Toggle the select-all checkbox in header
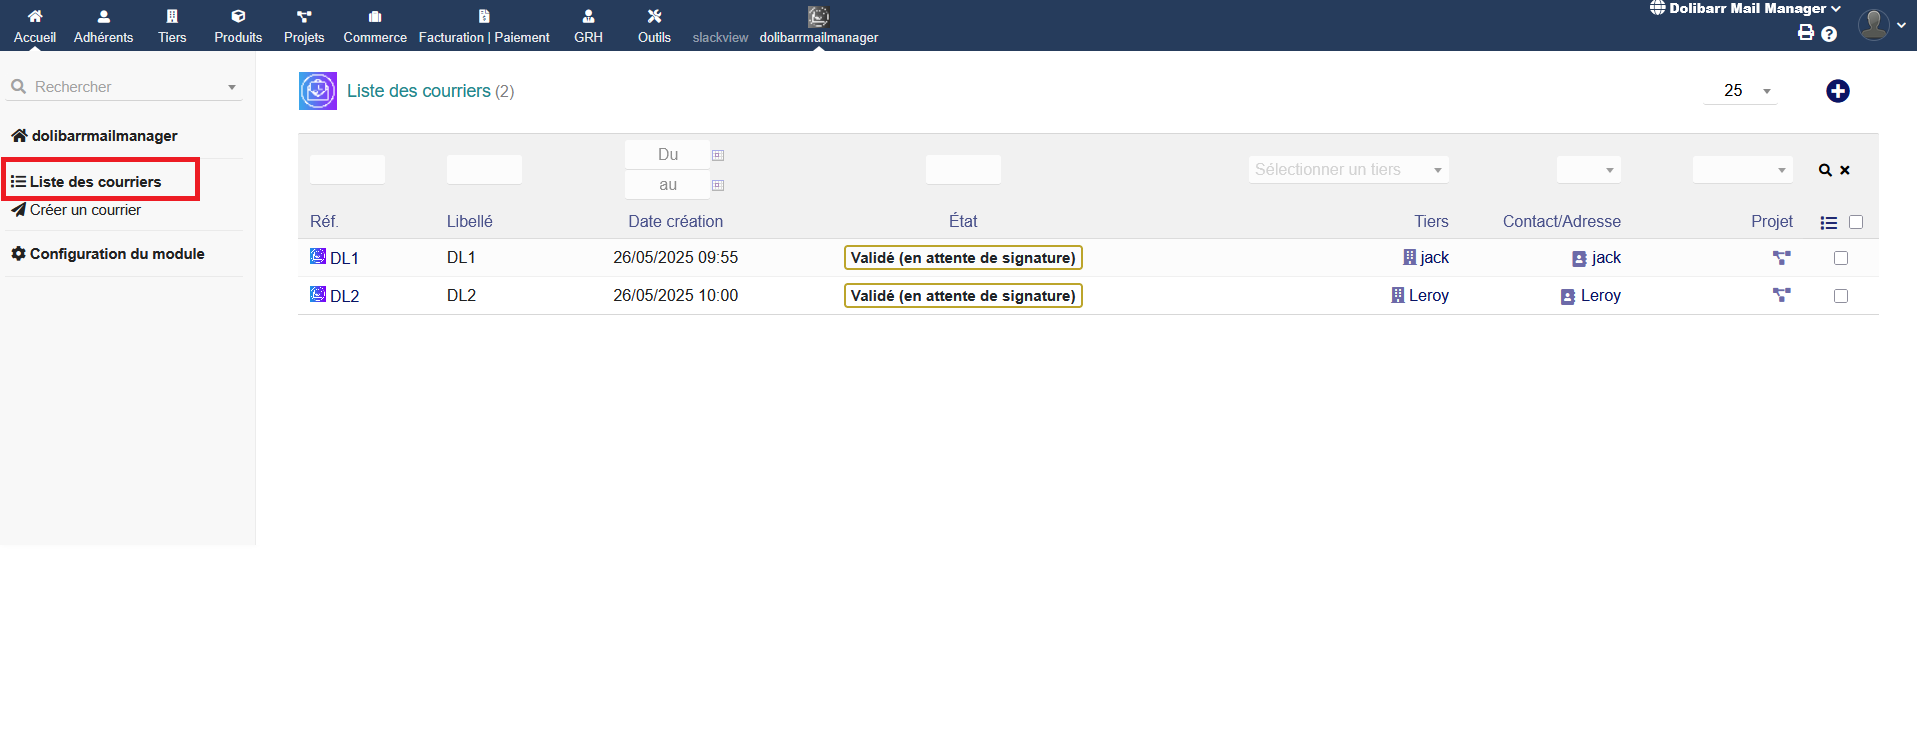Screen dimensions: 1917x746 click(x=1856, y=222)
